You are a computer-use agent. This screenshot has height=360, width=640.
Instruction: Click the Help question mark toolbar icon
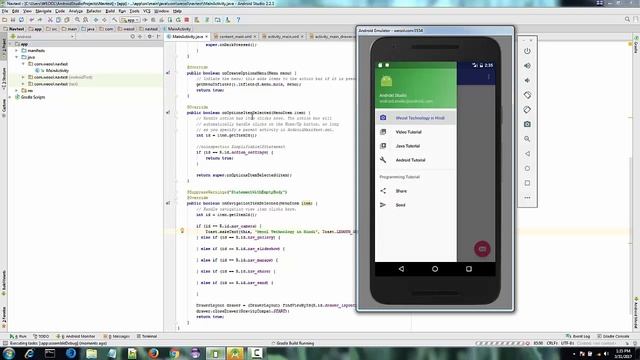tap(238, 20)
